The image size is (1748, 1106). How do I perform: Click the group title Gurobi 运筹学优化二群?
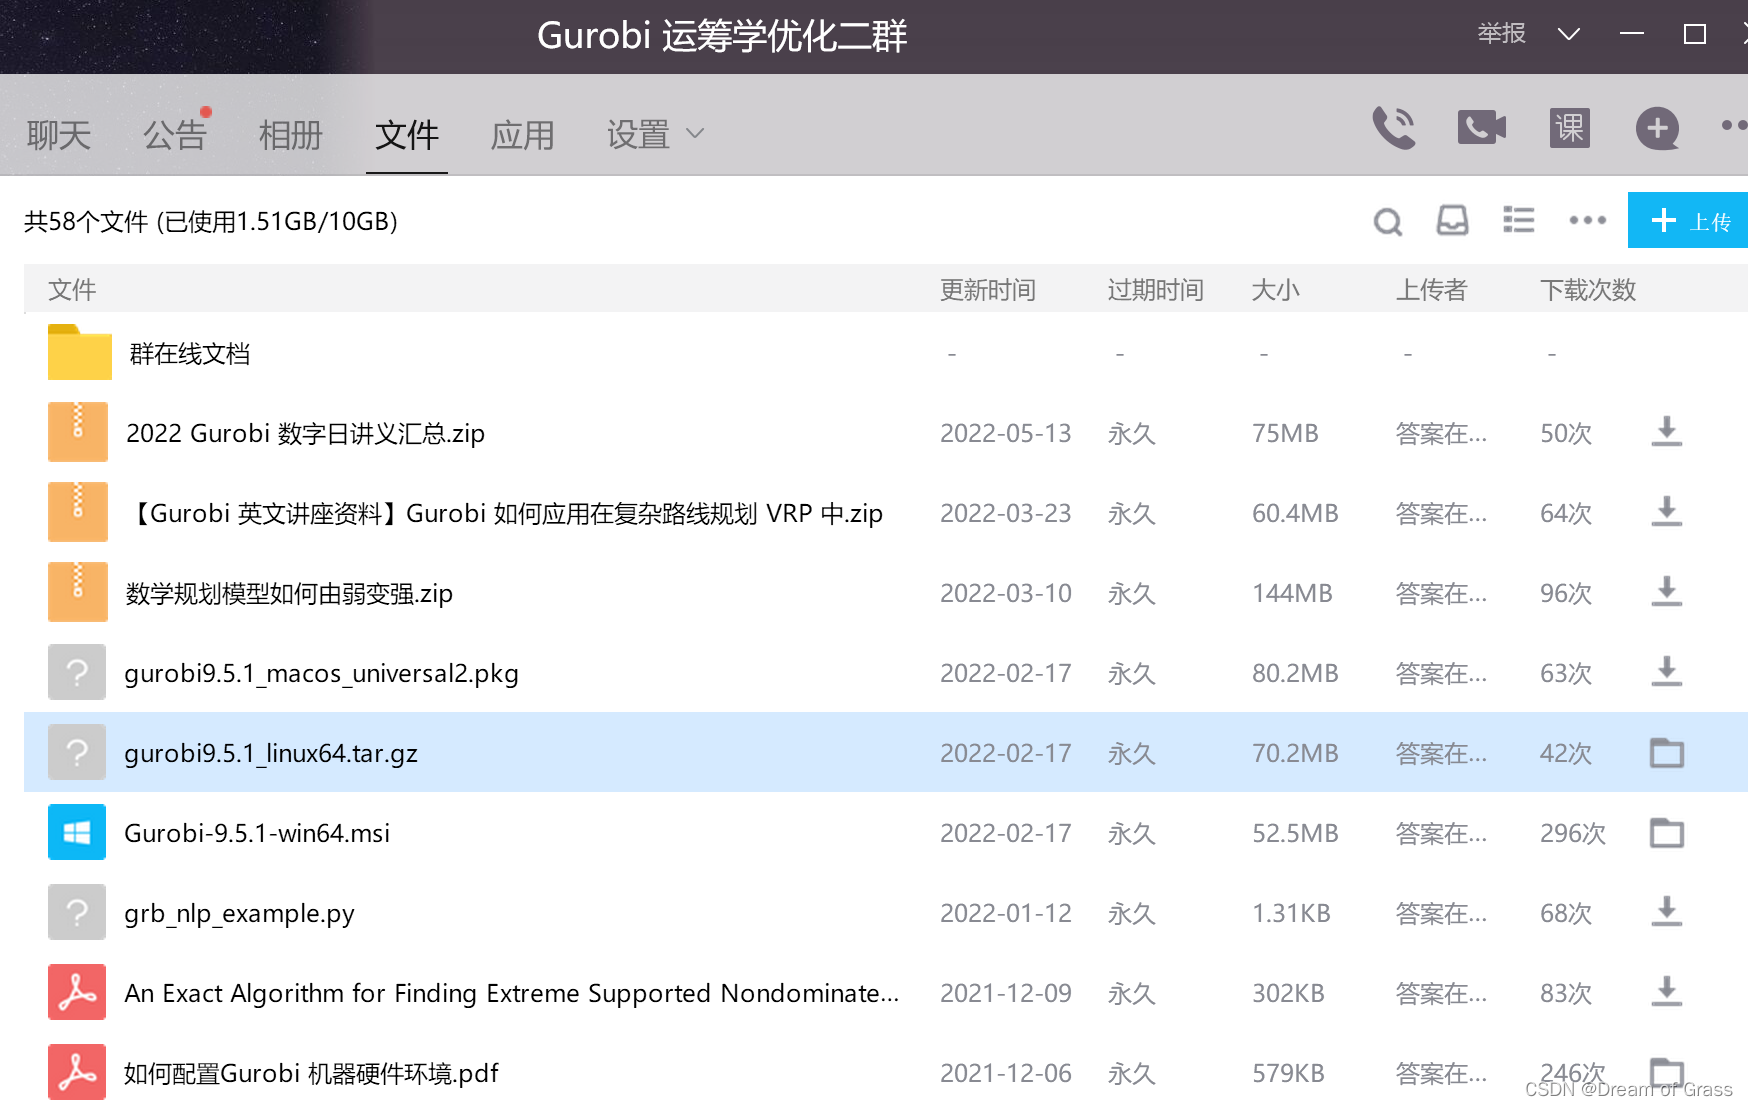pos(722,36)
